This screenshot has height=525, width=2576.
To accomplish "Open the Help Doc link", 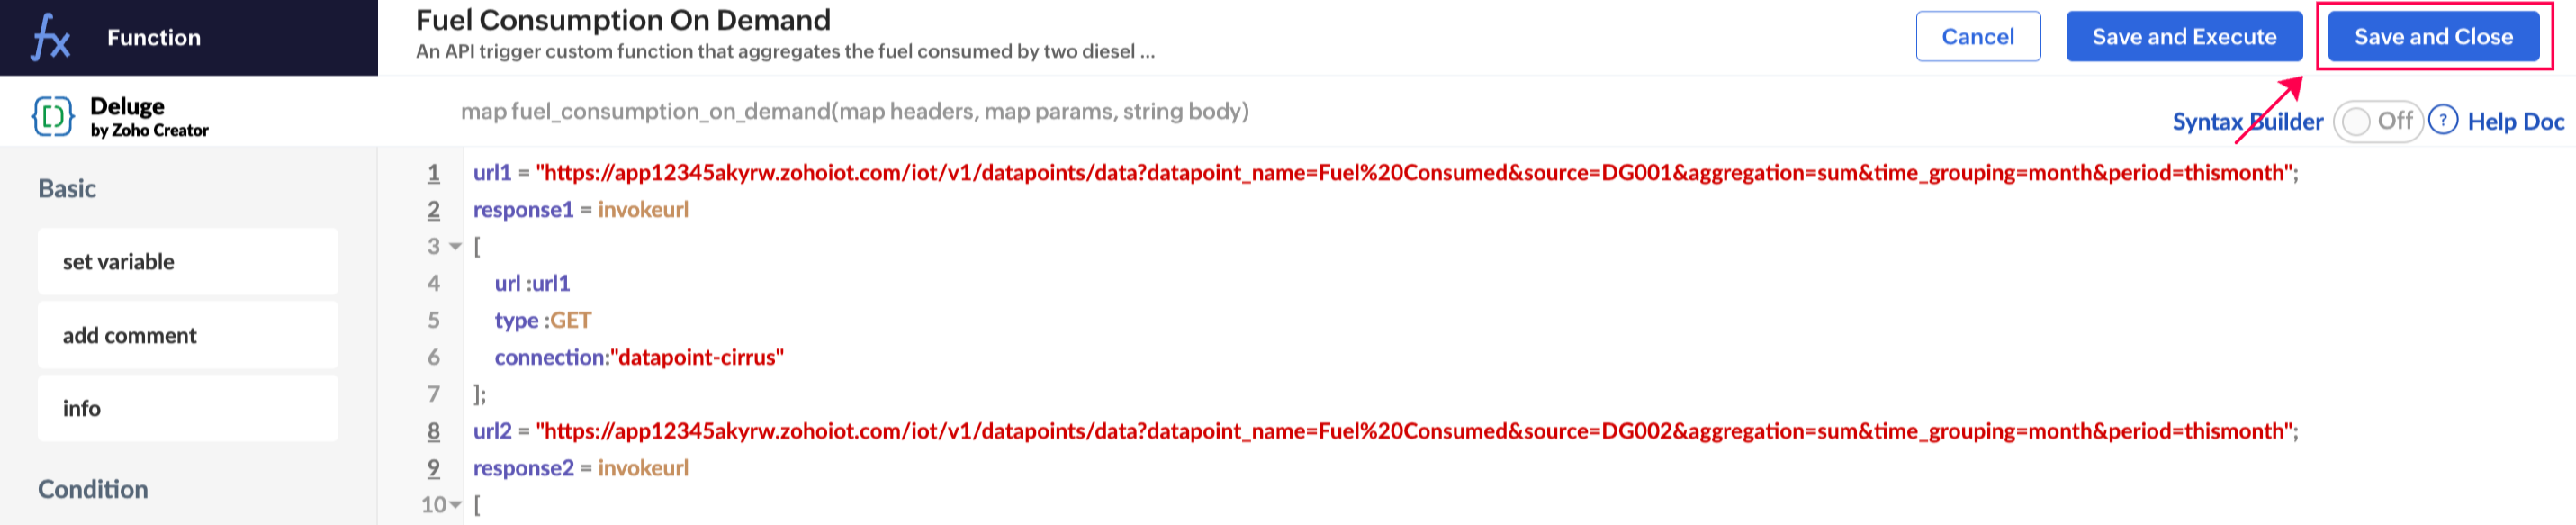I will [2515, 121].
